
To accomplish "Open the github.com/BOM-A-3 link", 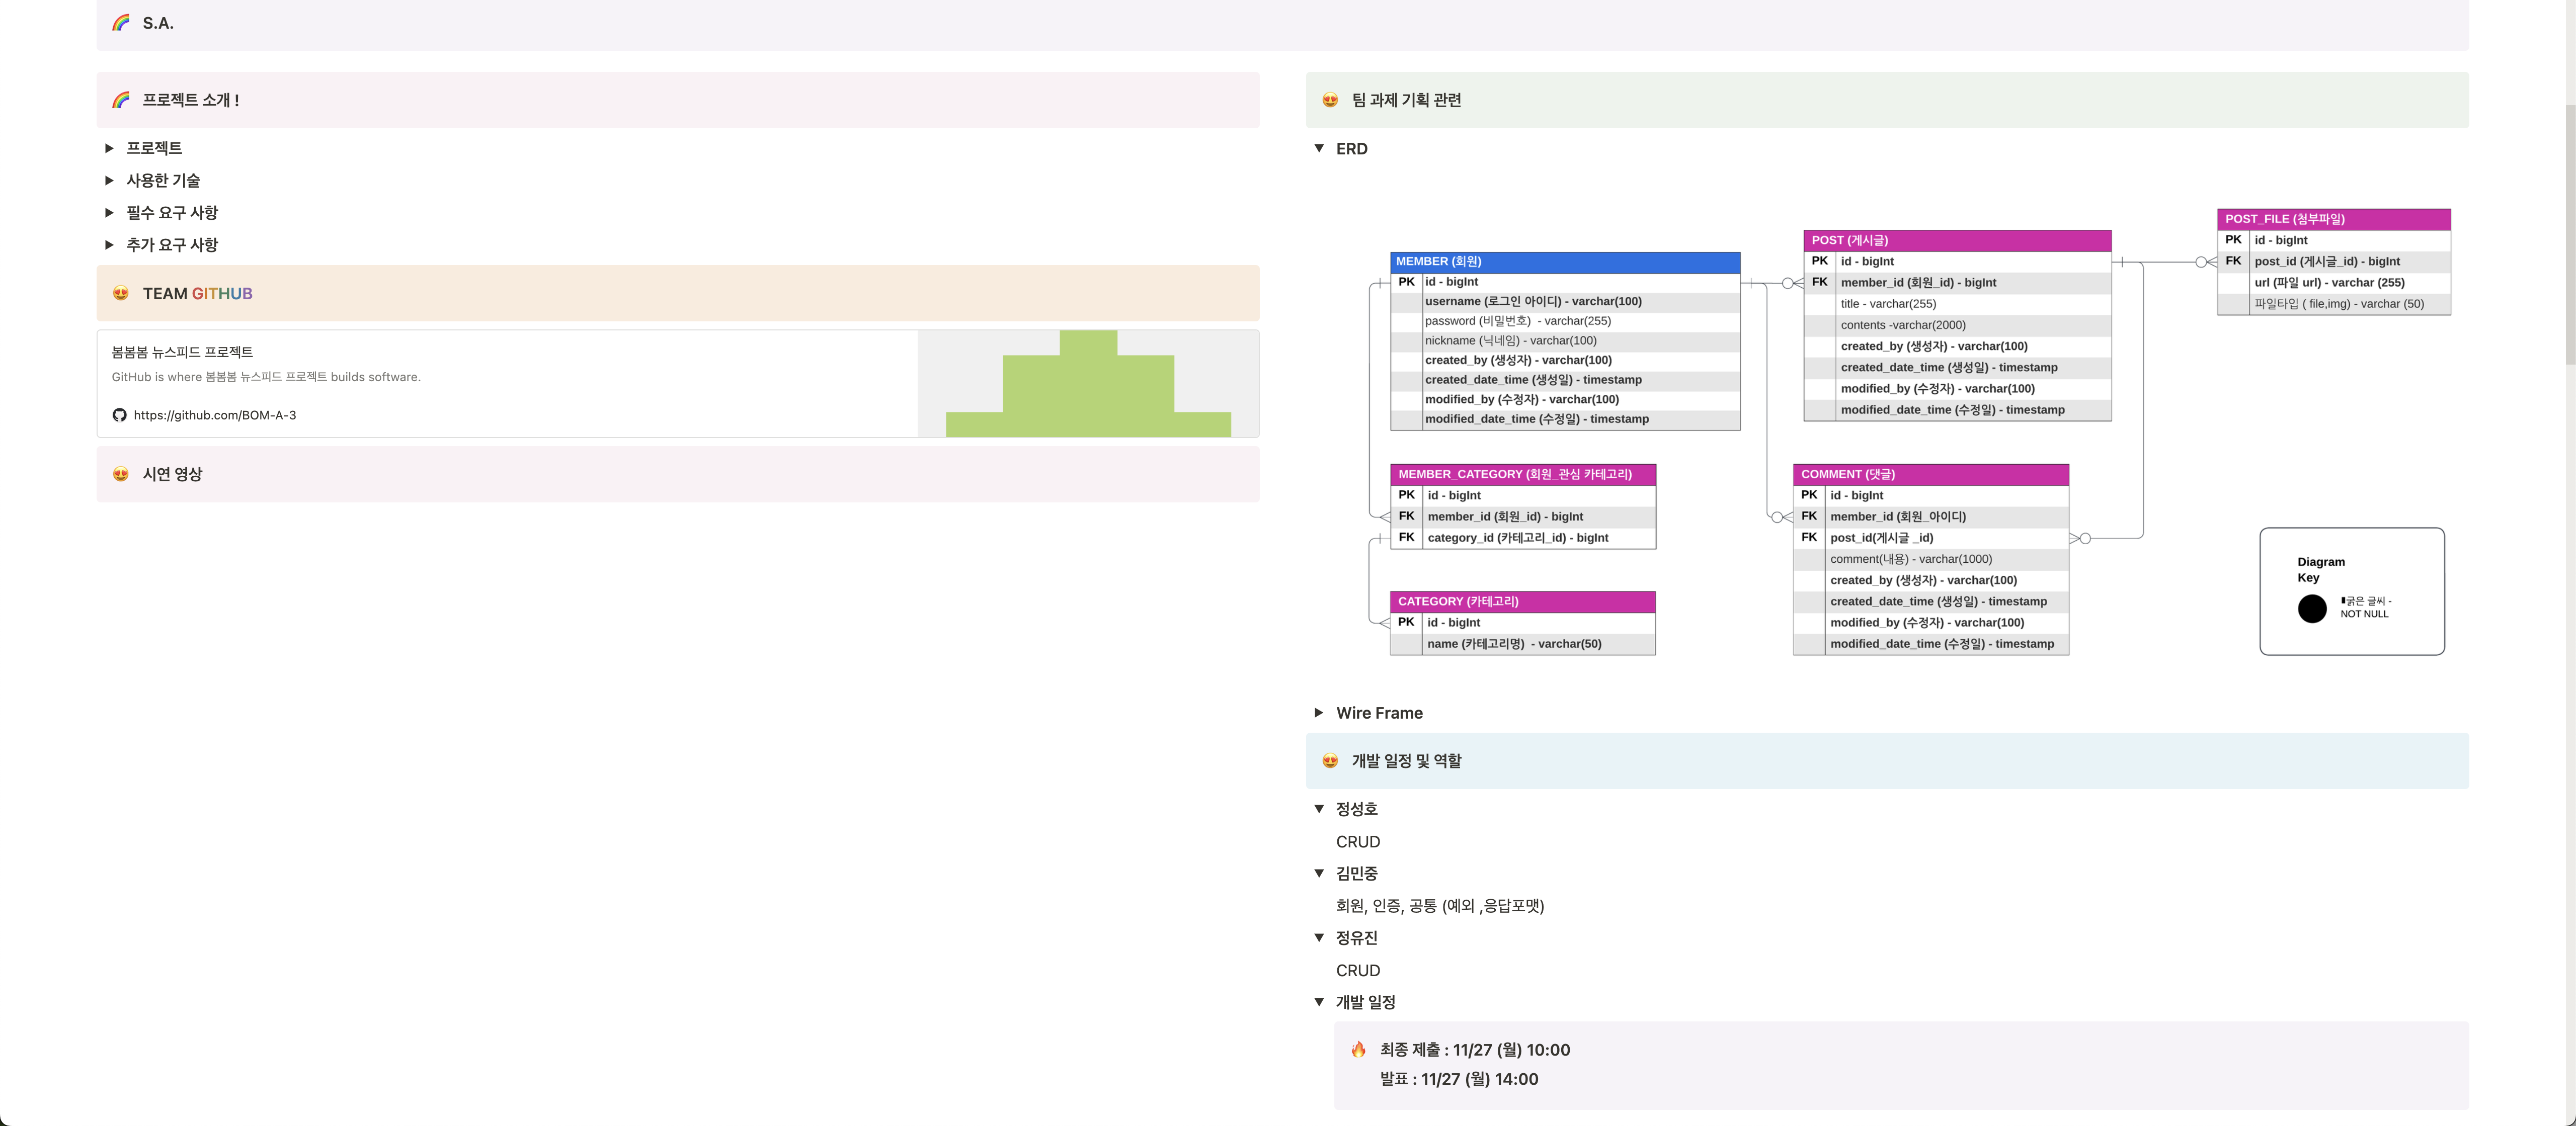I will click(214, 415).
